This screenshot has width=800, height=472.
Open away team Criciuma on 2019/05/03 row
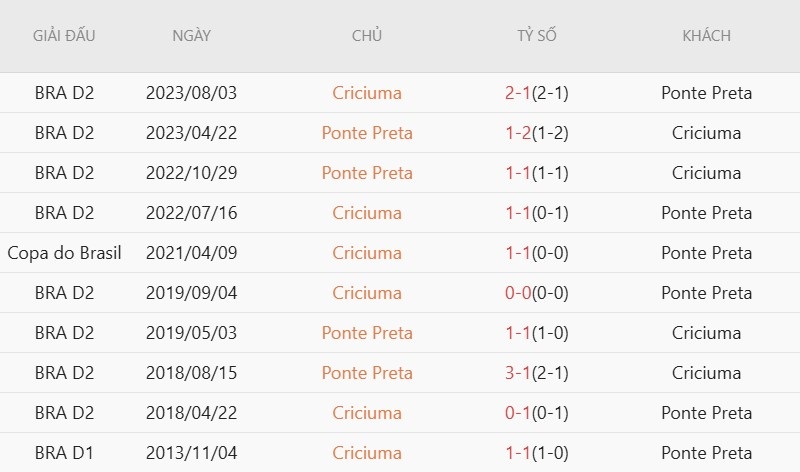point(707,333)
